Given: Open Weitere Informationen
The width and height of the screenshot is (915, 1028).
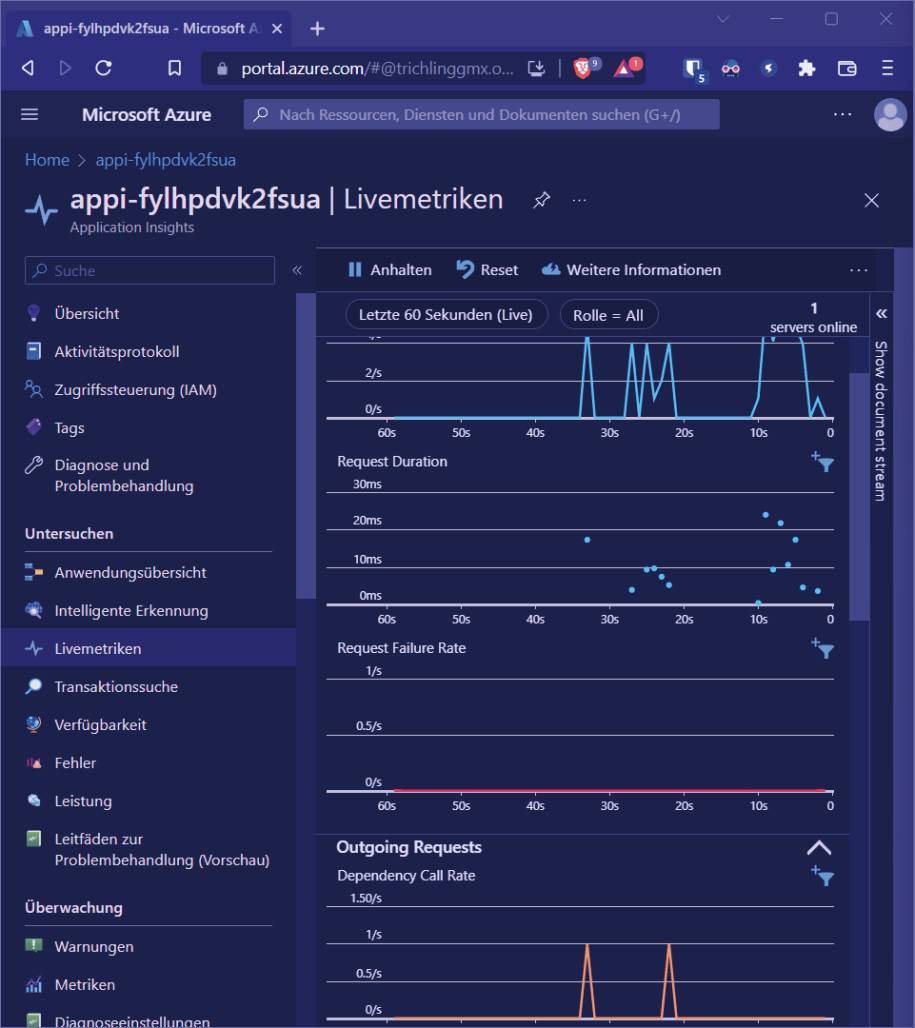Looking at the screenshot, I should coord(631,270).
